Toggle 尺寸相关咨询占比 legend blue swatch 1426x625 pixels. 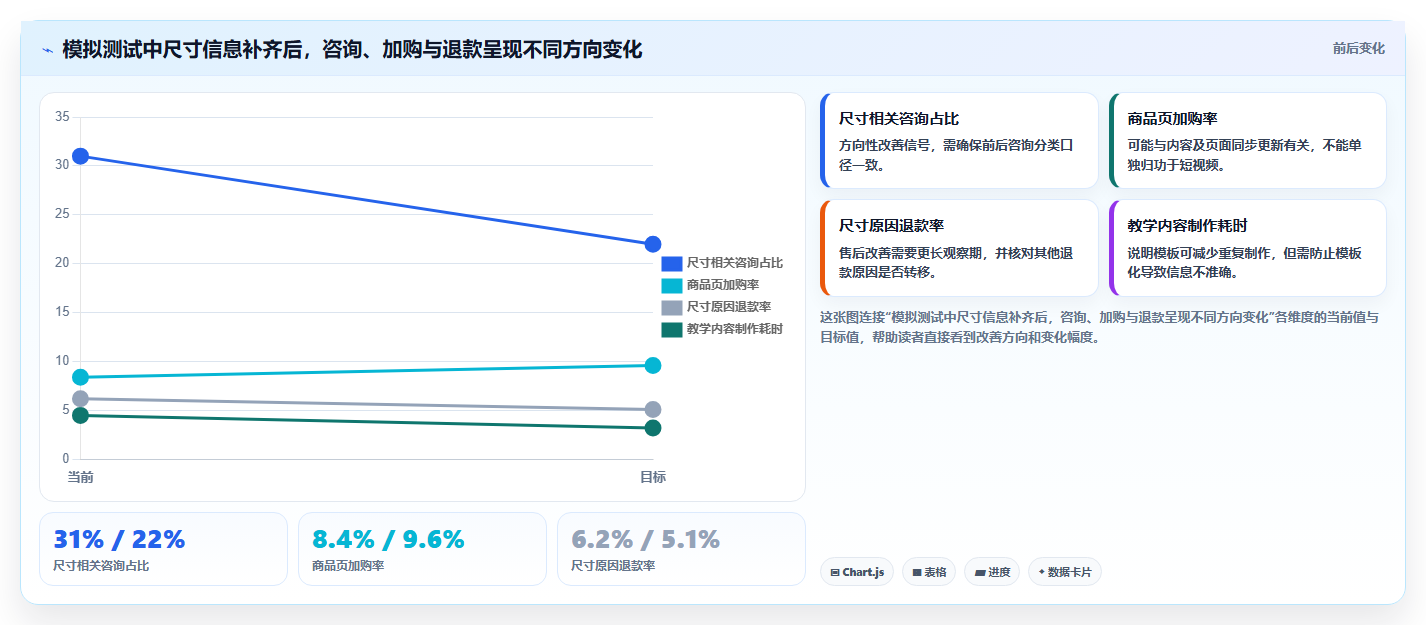click(671, 263)
